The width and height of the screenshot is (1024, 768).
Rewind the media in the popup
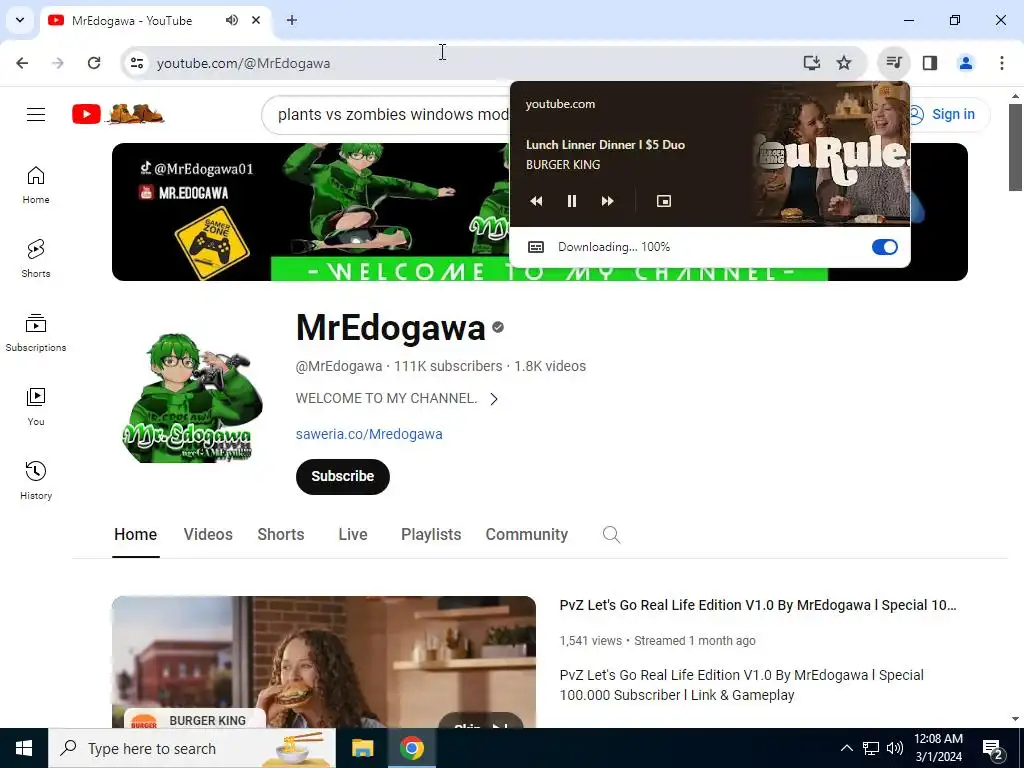(536, 201)
